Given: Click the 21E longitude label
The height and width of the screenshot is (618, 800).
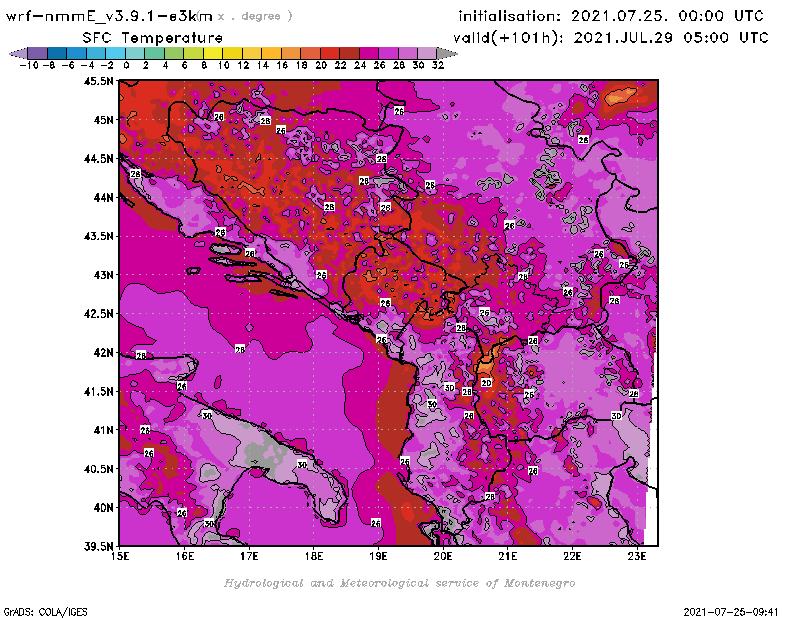Looking at the screenshot, I should pyautogui.click(x=508, y=556).
